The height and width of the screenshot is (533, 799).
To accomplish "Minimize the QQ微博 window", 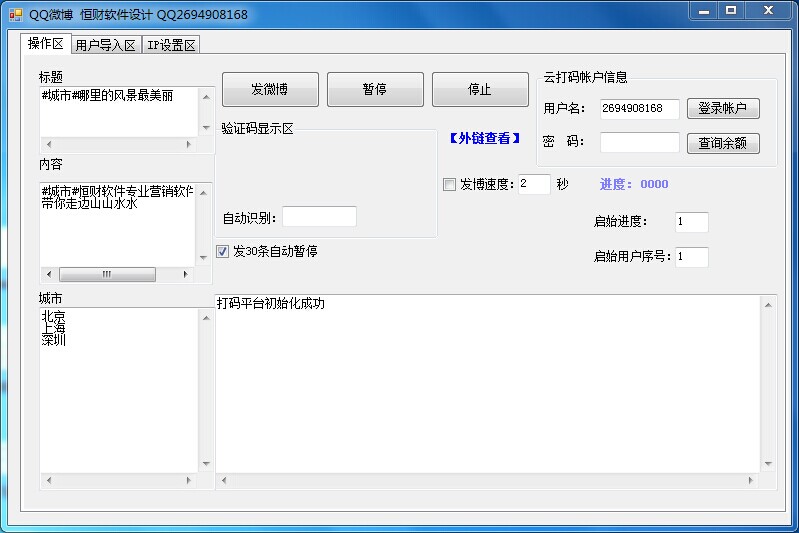I will [x=704, y=11].
